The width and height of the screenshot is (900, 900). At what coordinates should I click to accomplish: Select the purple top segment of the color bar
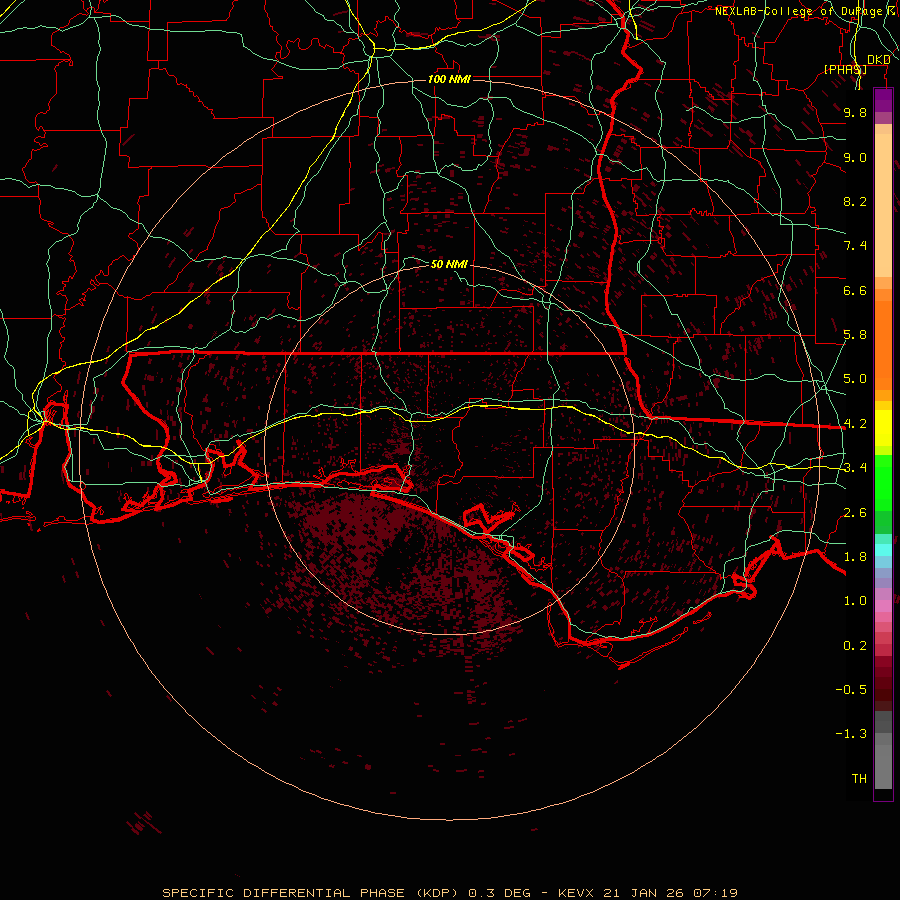(883, 100)
